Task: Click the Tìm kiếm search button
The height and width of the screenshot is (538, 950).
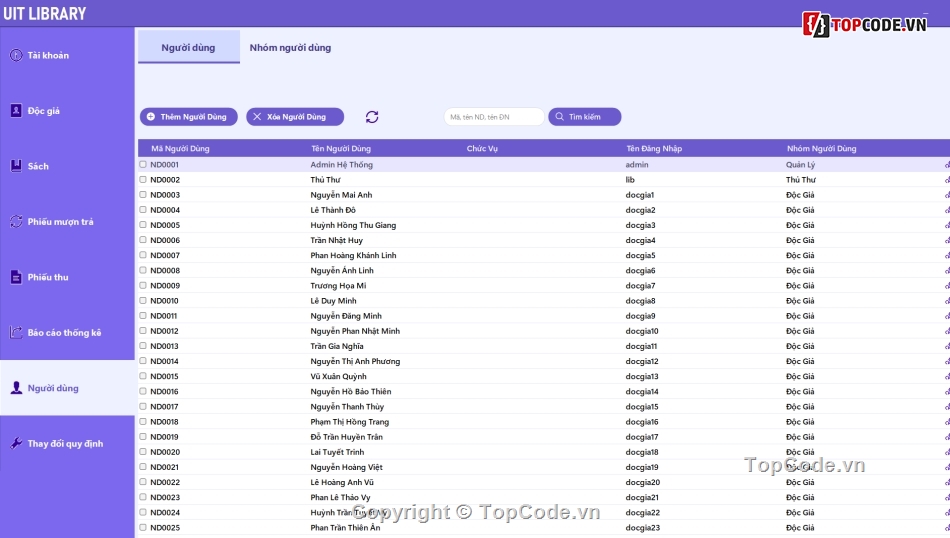Action: coord(584,117)
